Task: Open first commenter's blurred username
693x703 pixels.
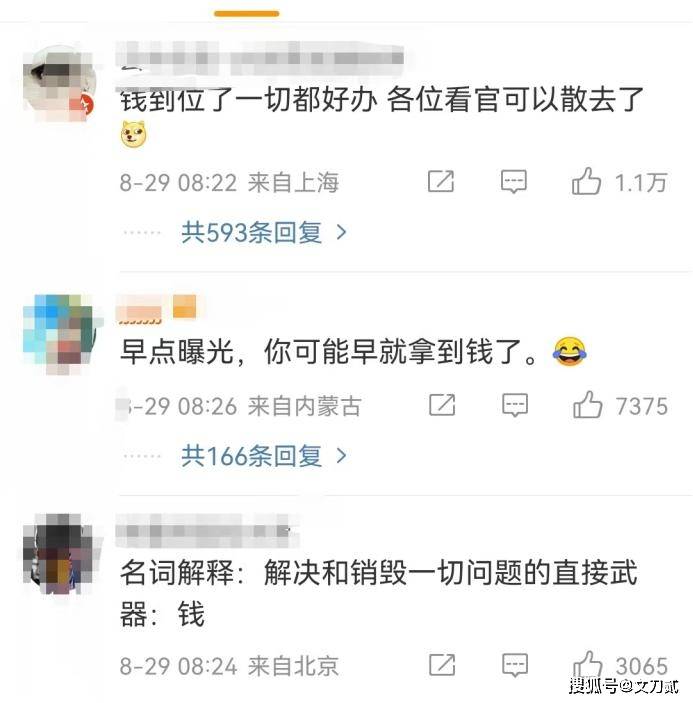Action: tap(260, 59)
